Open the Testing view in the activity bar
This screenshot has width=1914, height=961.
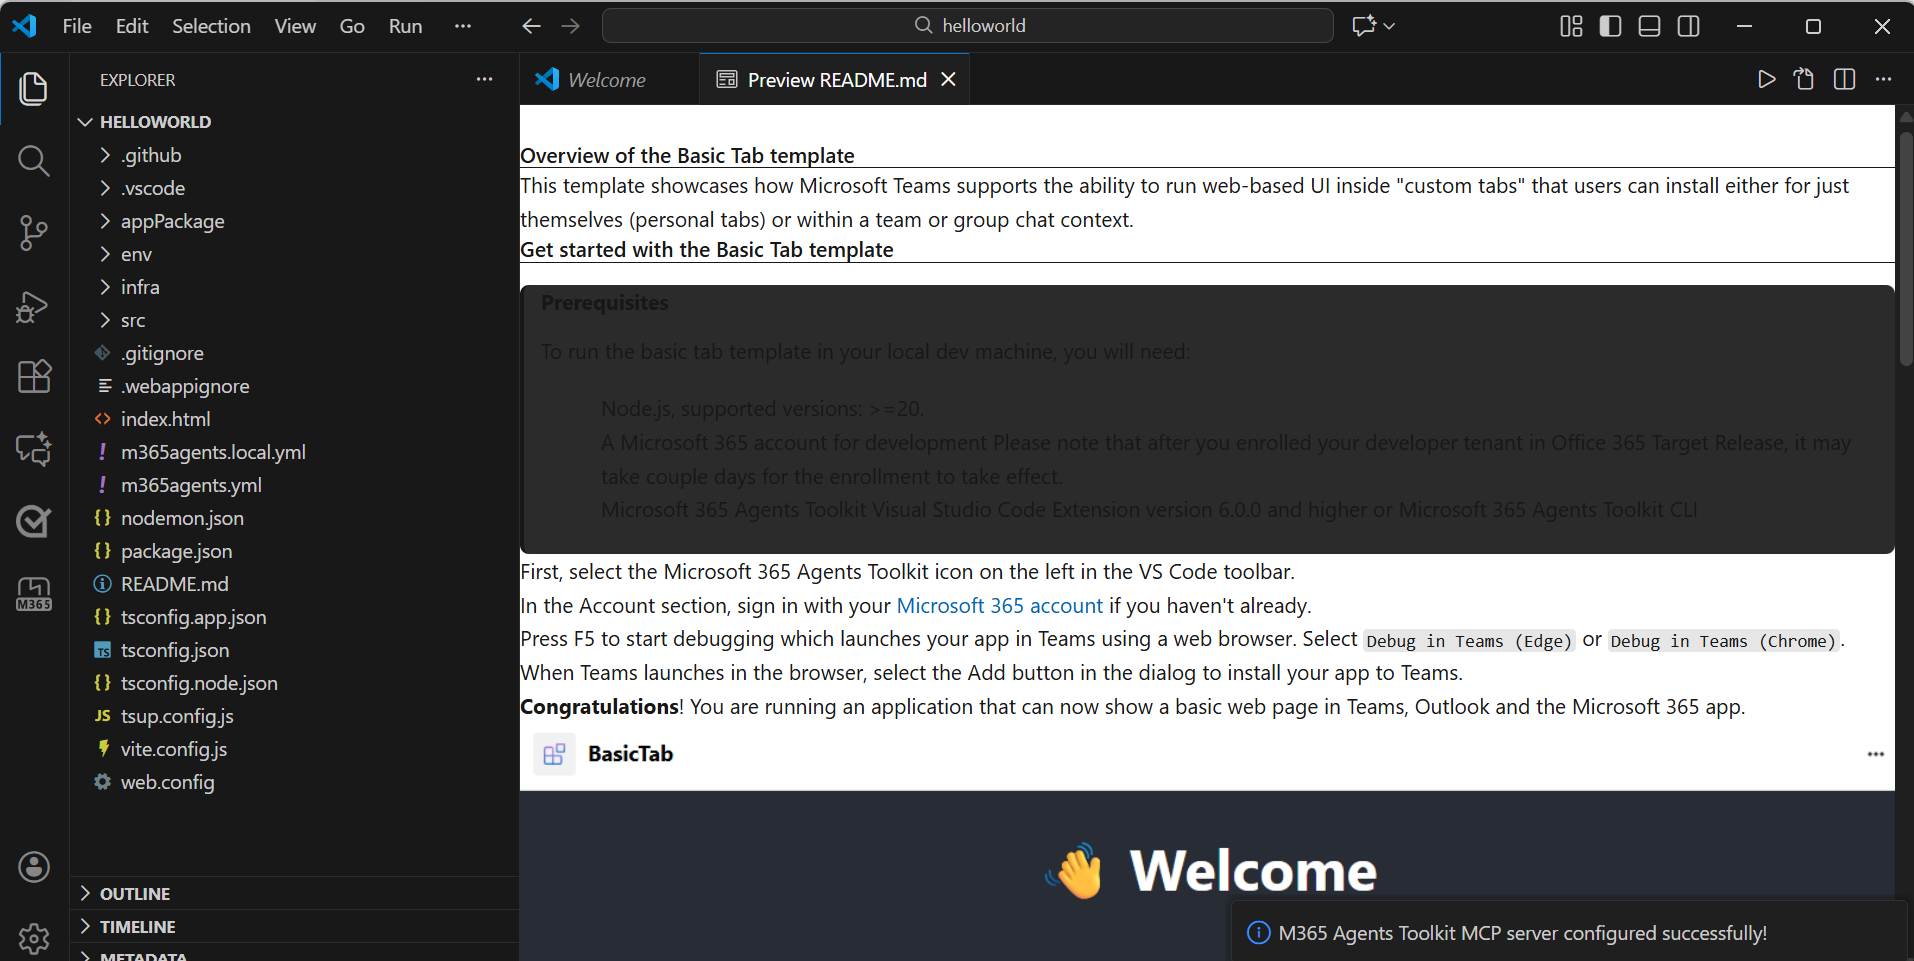(x=33, y=521)
